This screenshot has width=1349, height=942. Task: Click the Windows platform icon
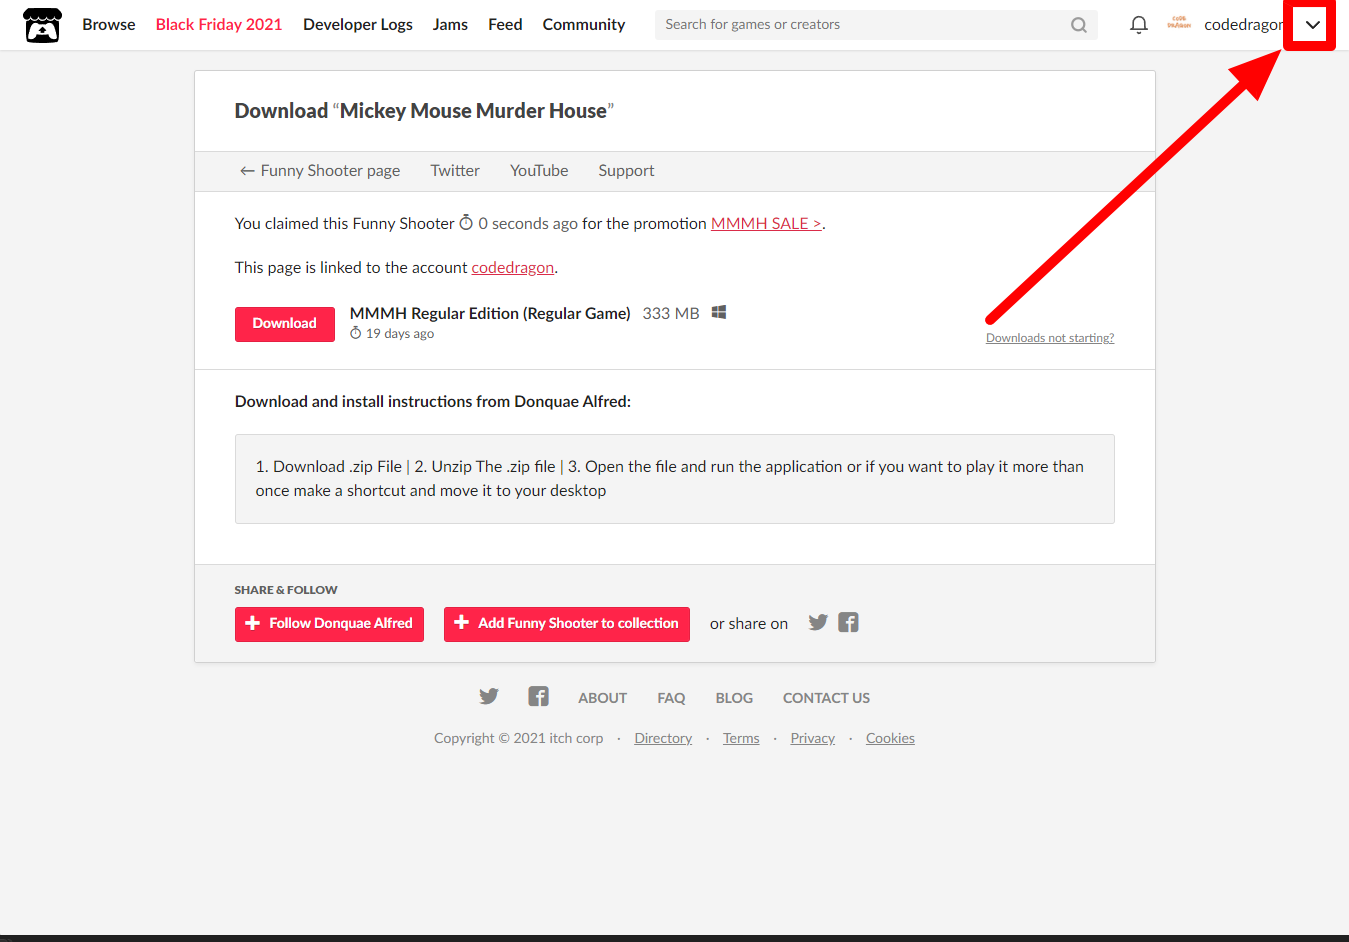point(718,313)
